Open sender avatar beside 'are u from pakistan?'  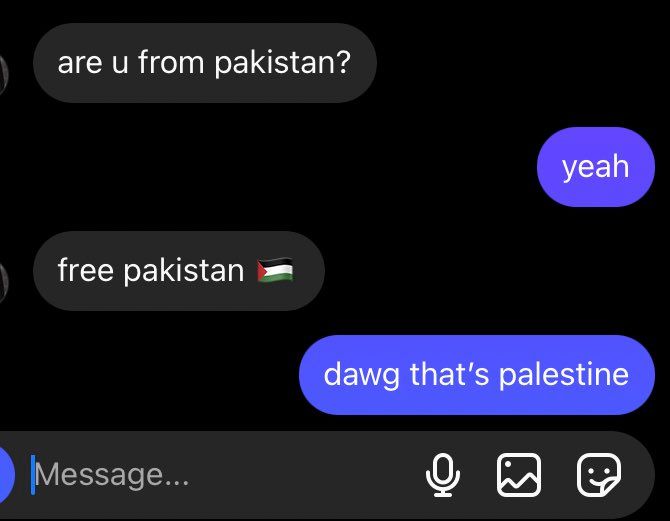3,74
